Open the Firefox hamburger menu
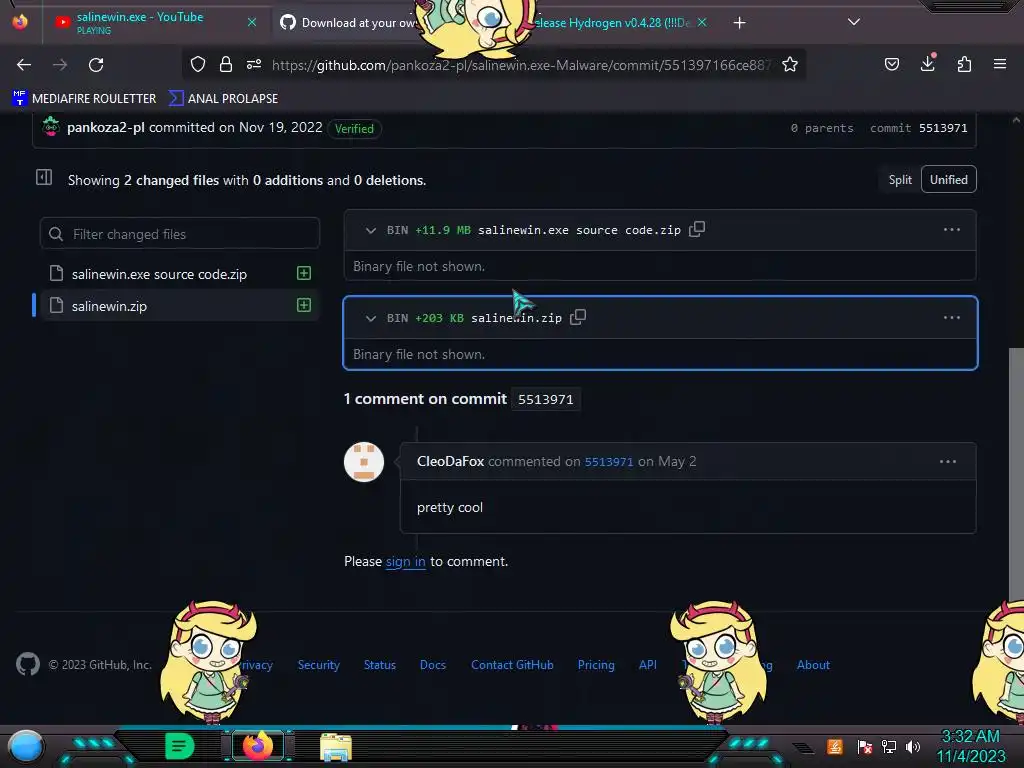Image resolution: width=1024 pixels, height=768 pixels. pos(1000,64)
